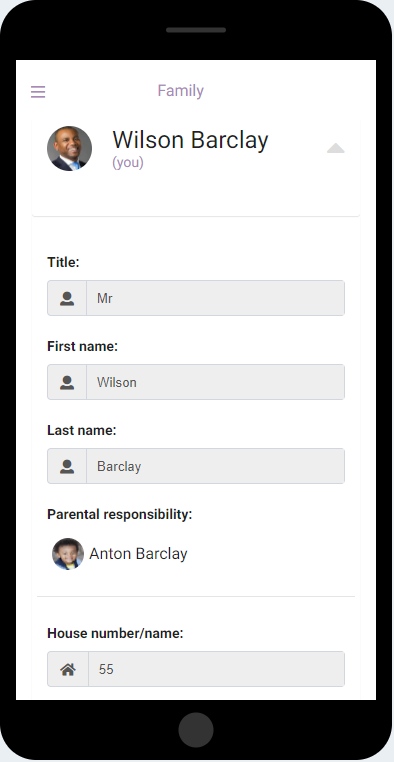
Task: Collapse the Wilson Barclay profile card
Action: (x=336, y=148)
